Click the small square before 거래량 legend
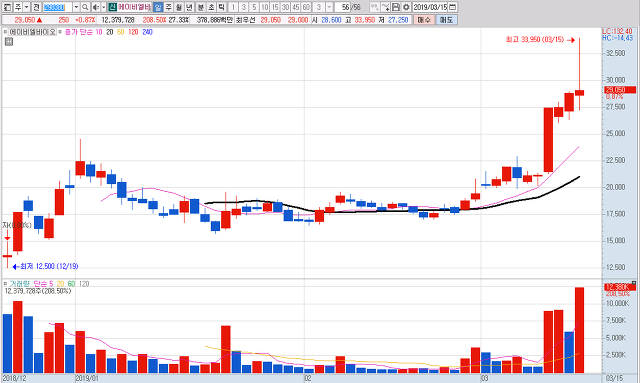This screenshot has height=383, width=640. pos(5,283)
